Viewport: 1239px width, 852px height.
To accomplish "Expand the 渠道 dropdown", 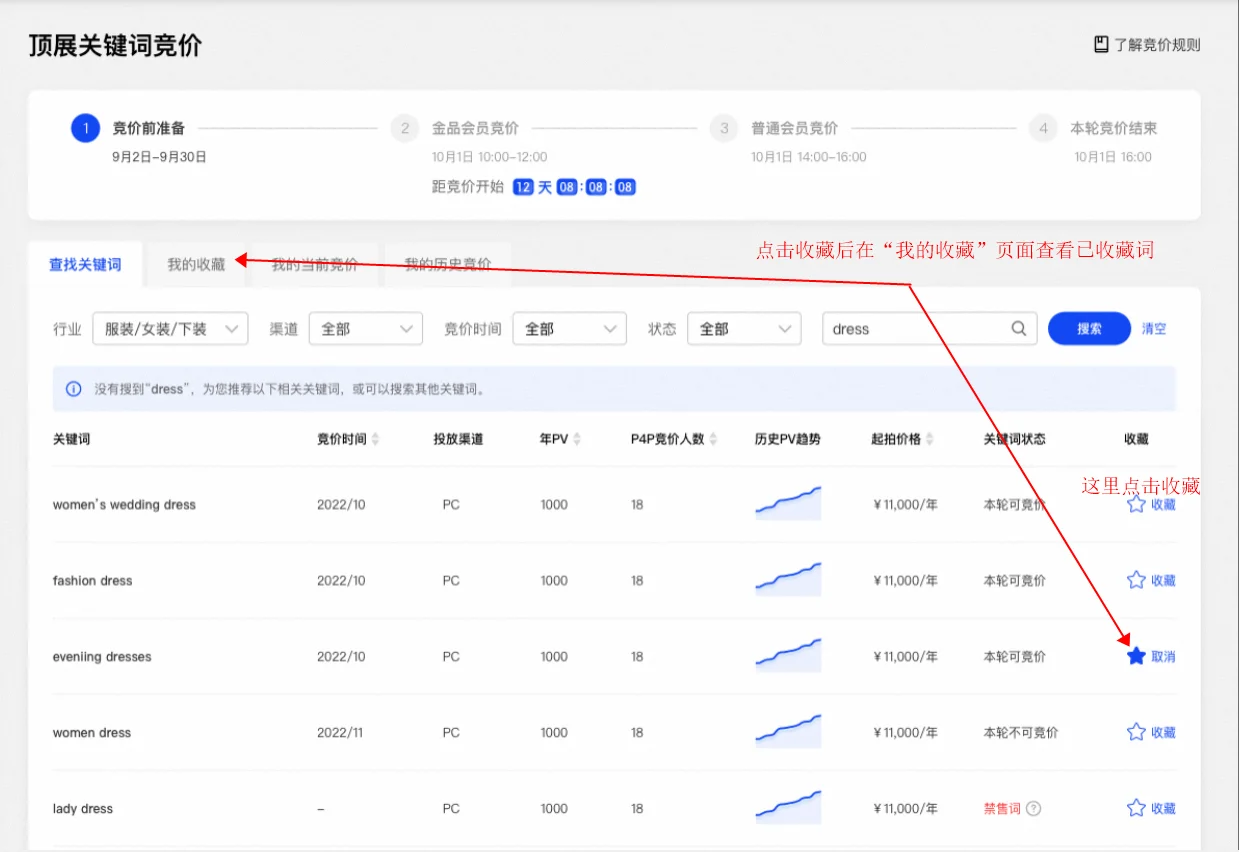I will click(x=365, y=329).
